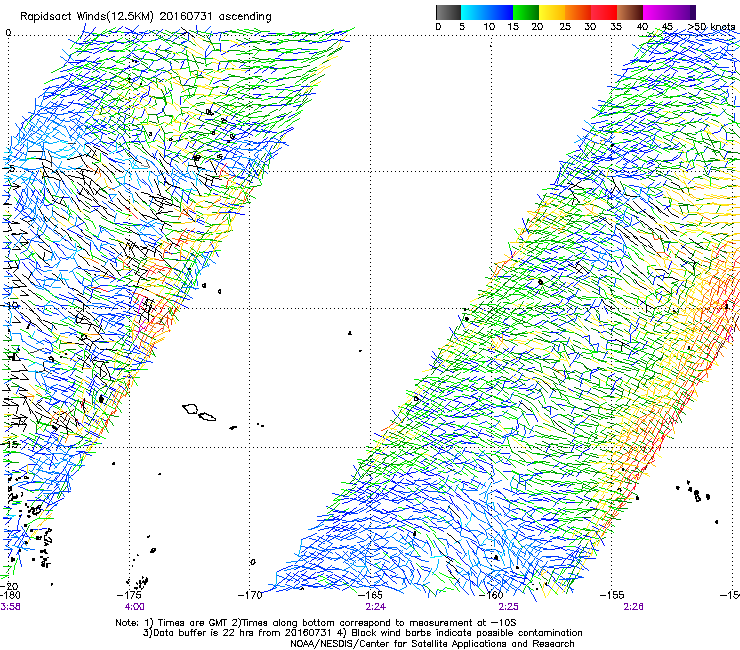Click the '-175' longitude axis label
Image resolution: width=740 pixels, height=650 pixels.
click(131, 595)
